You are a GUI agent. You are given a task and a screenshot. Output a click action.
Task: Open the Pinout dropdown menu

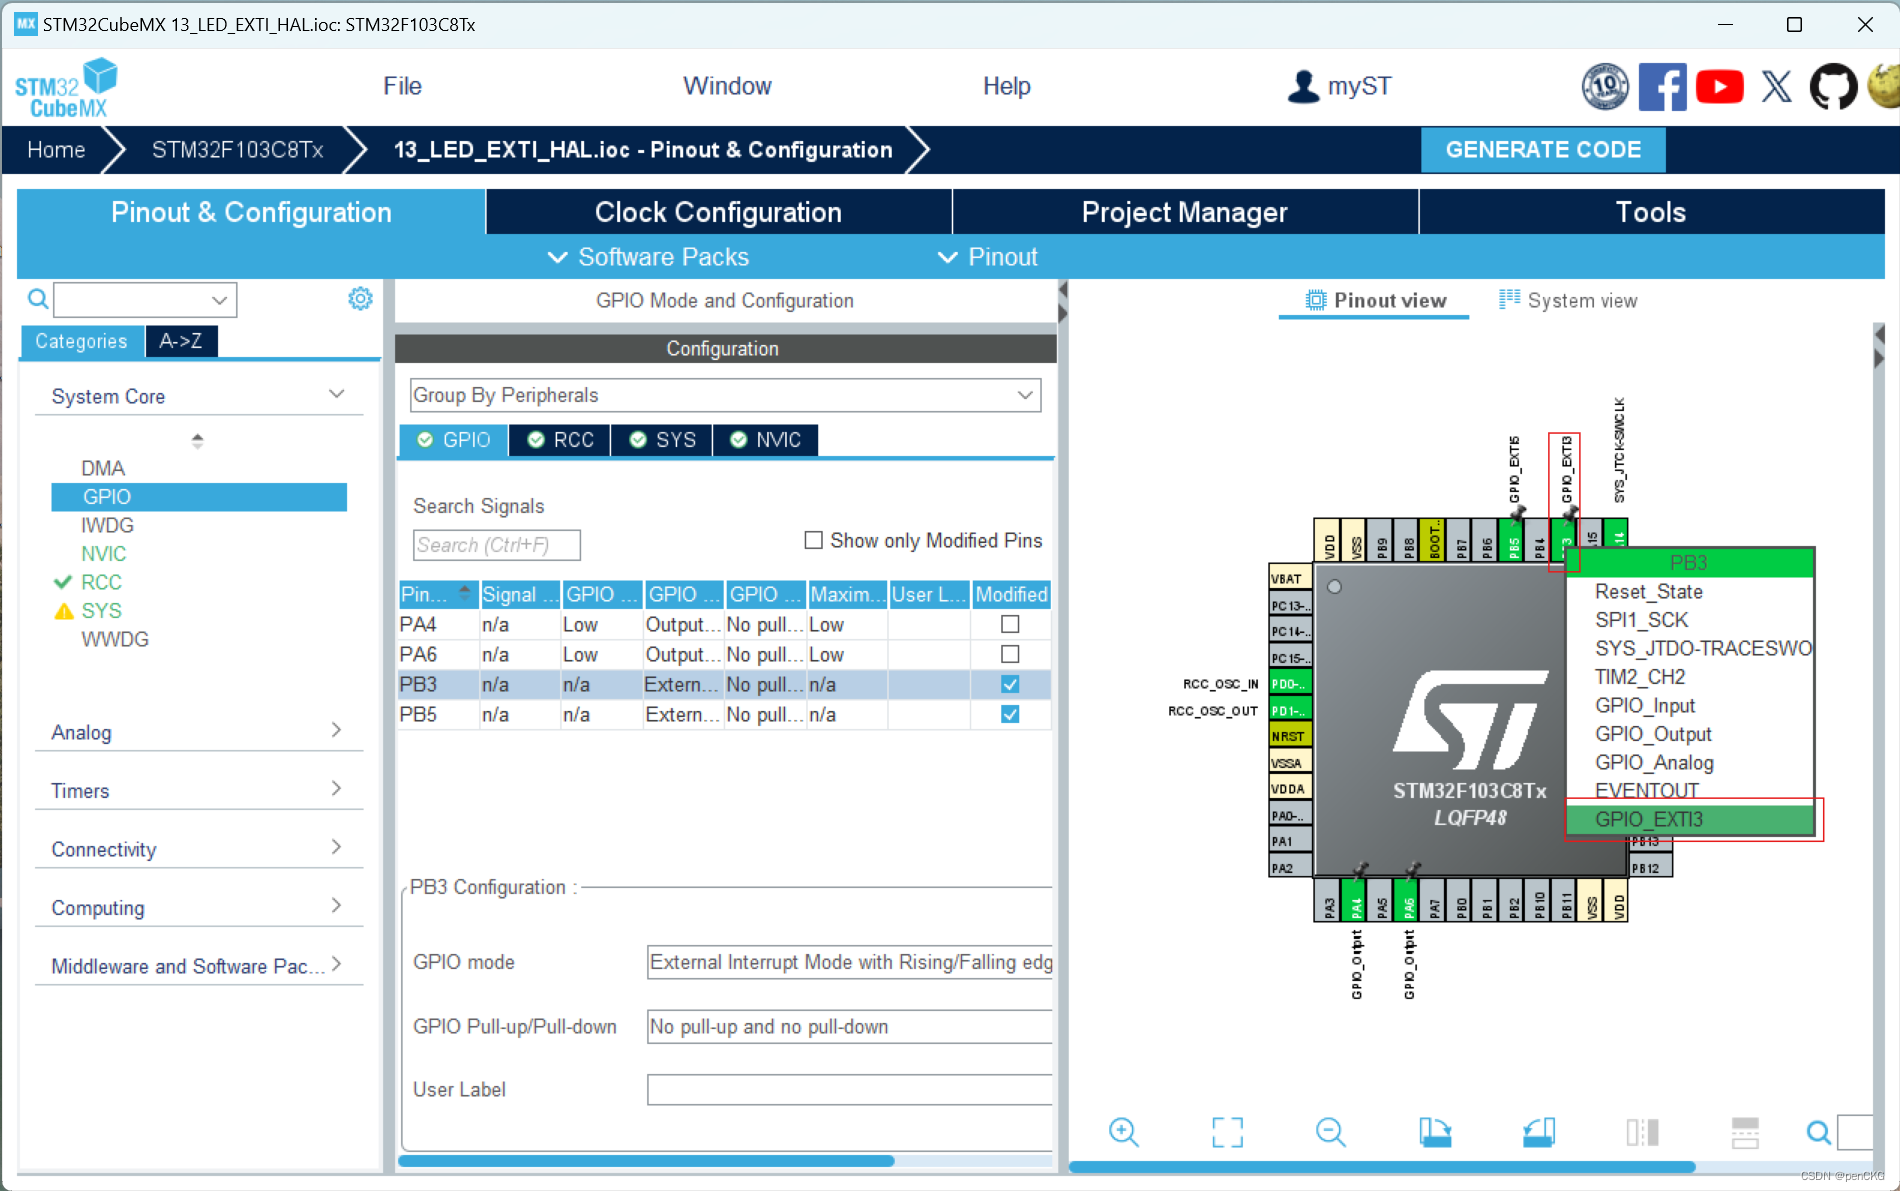(988, 257)
